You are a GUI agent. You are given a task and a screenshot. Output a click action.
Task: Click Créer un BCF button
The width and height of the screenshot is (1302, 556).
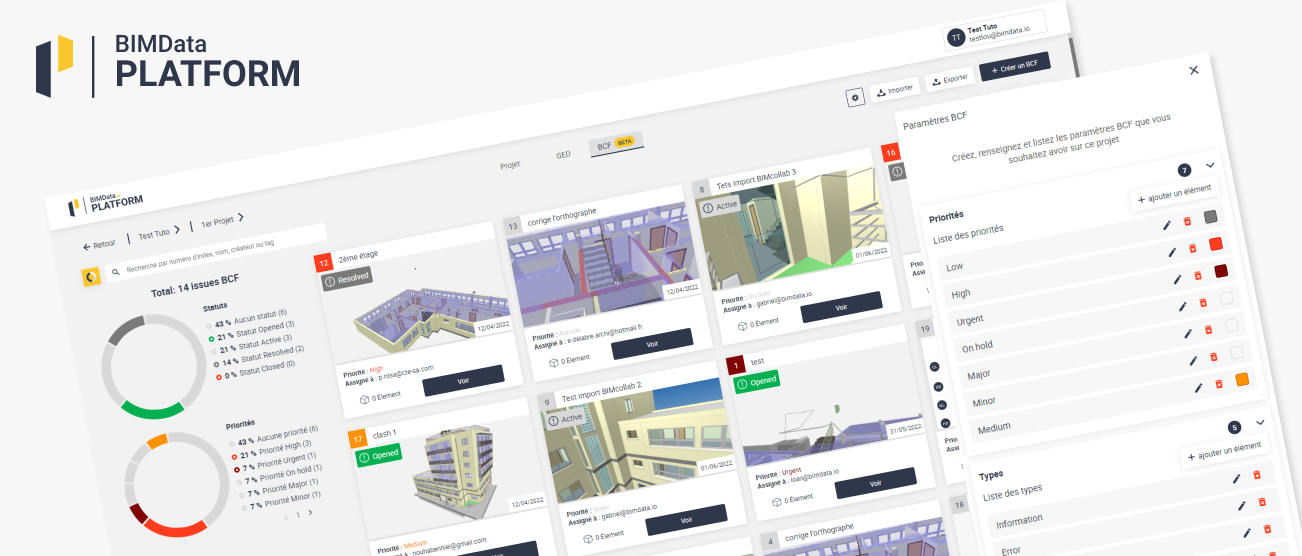coord(1015,68)
